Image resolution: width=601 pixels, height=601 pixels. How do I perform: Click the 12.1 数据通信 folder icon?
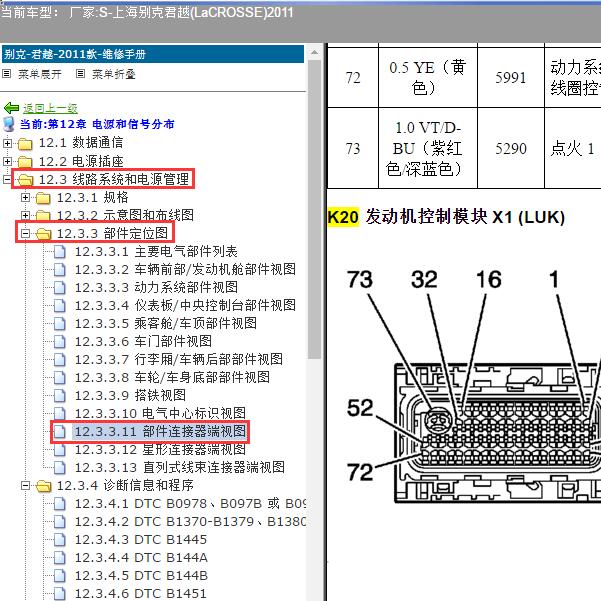tap(25, 144)
